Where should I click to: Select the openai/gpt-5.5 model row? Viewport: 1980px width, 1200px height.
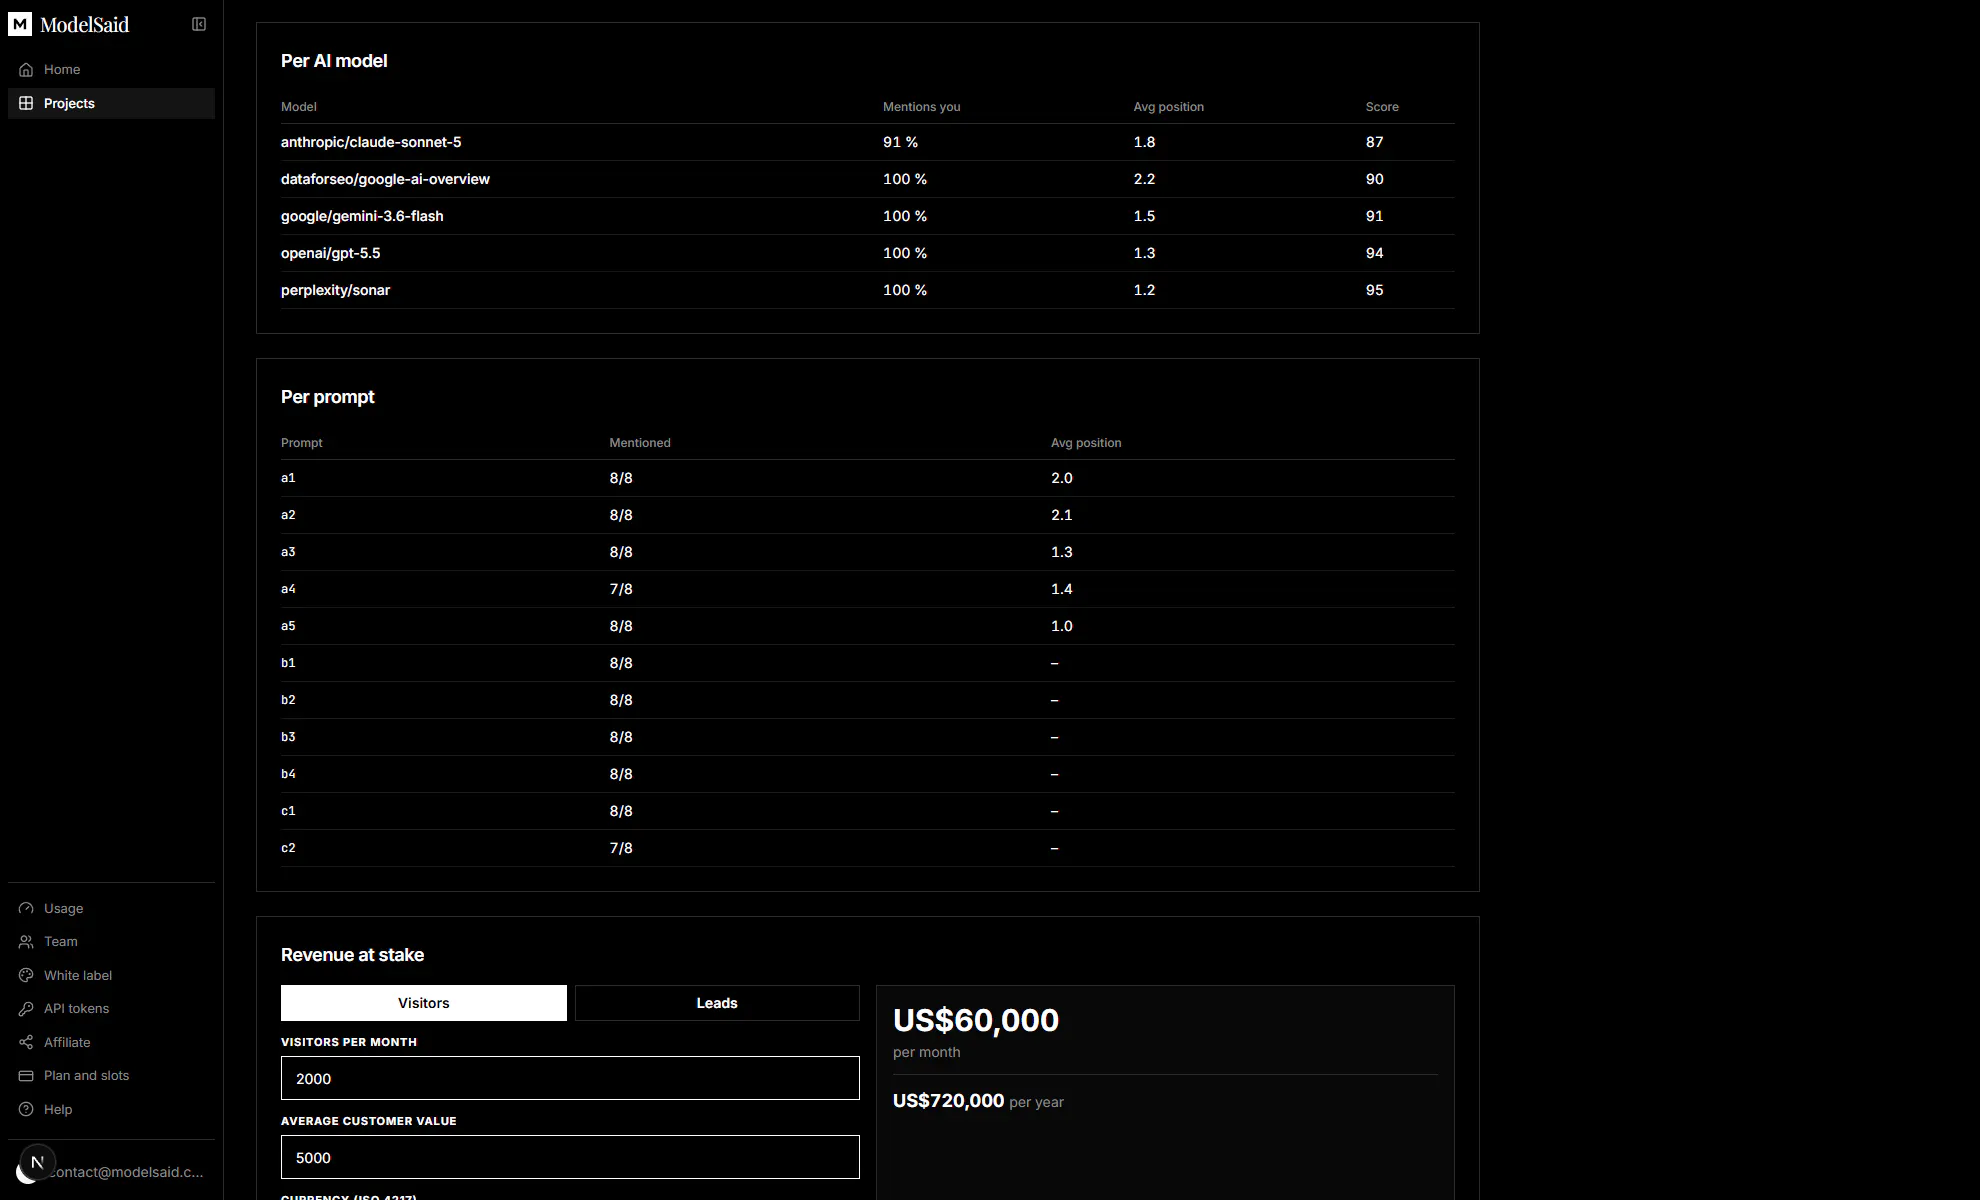tap(868, 253)
